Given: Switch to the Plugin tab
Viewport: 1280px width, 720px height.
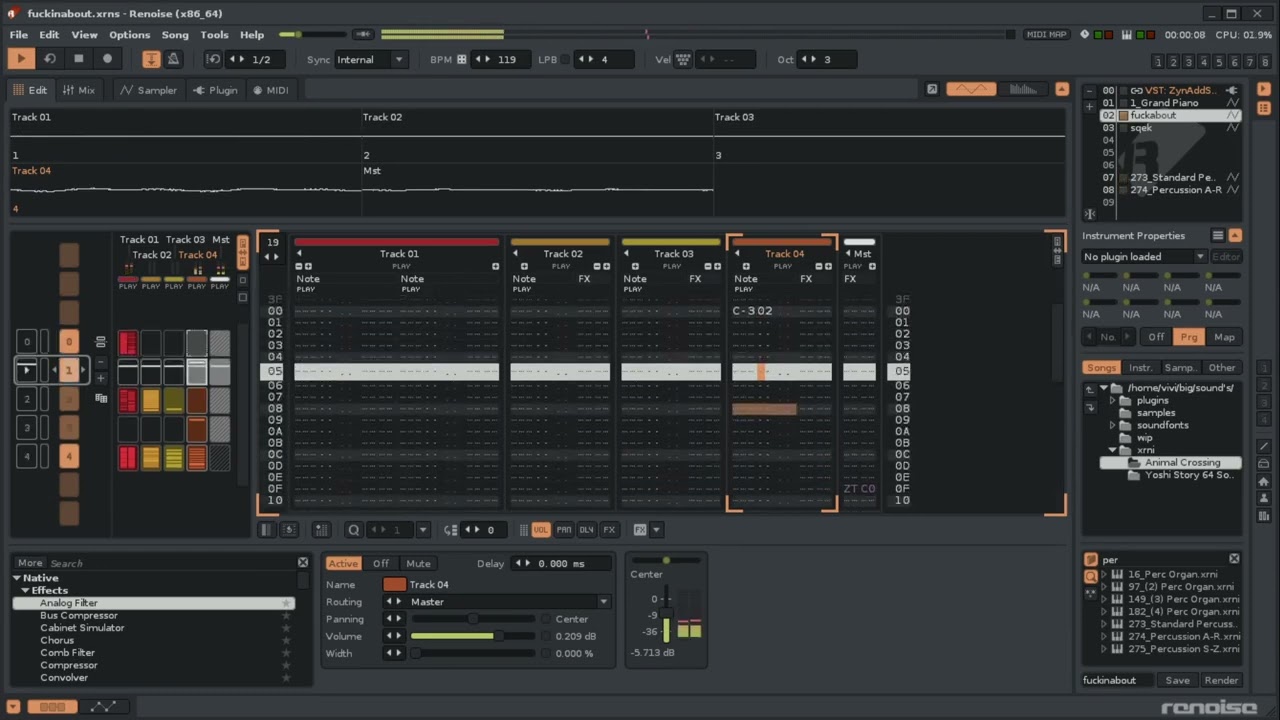Looking at the screenshot, I should (x=215, y=90).
